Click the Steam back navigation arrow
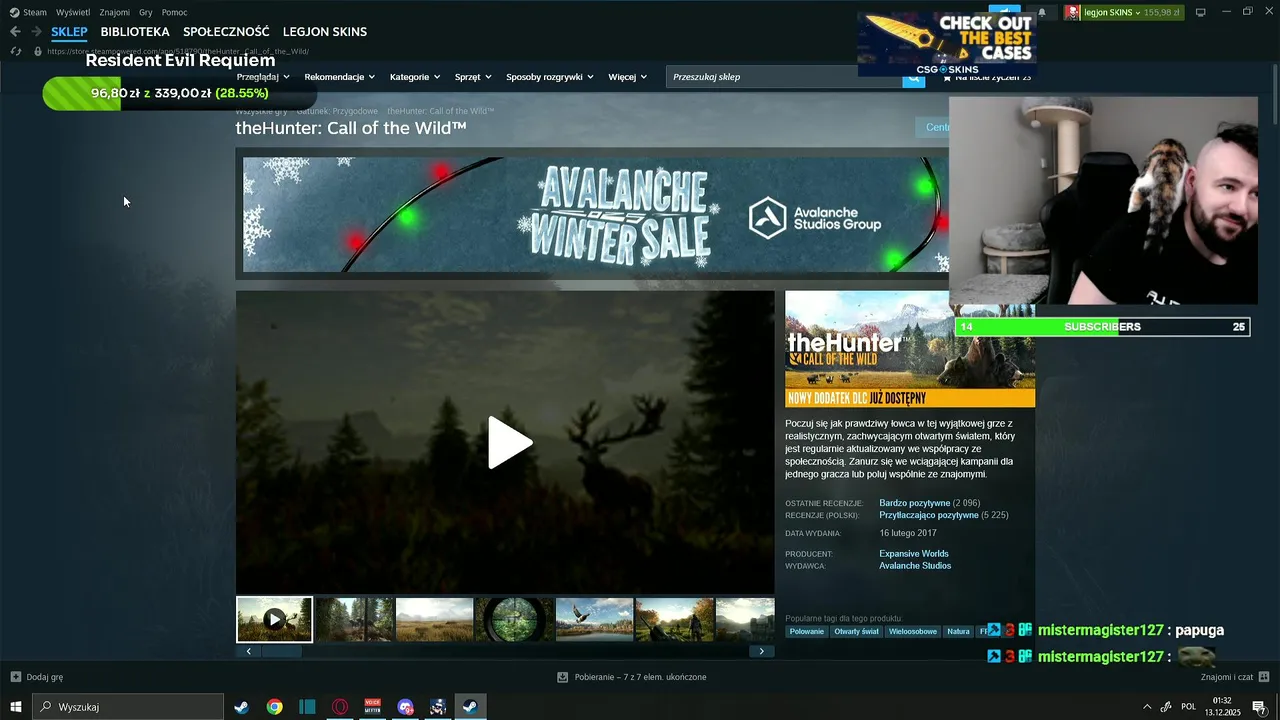Image resolution: width=1280 pixels, height=720 pixels. [15, 32]
